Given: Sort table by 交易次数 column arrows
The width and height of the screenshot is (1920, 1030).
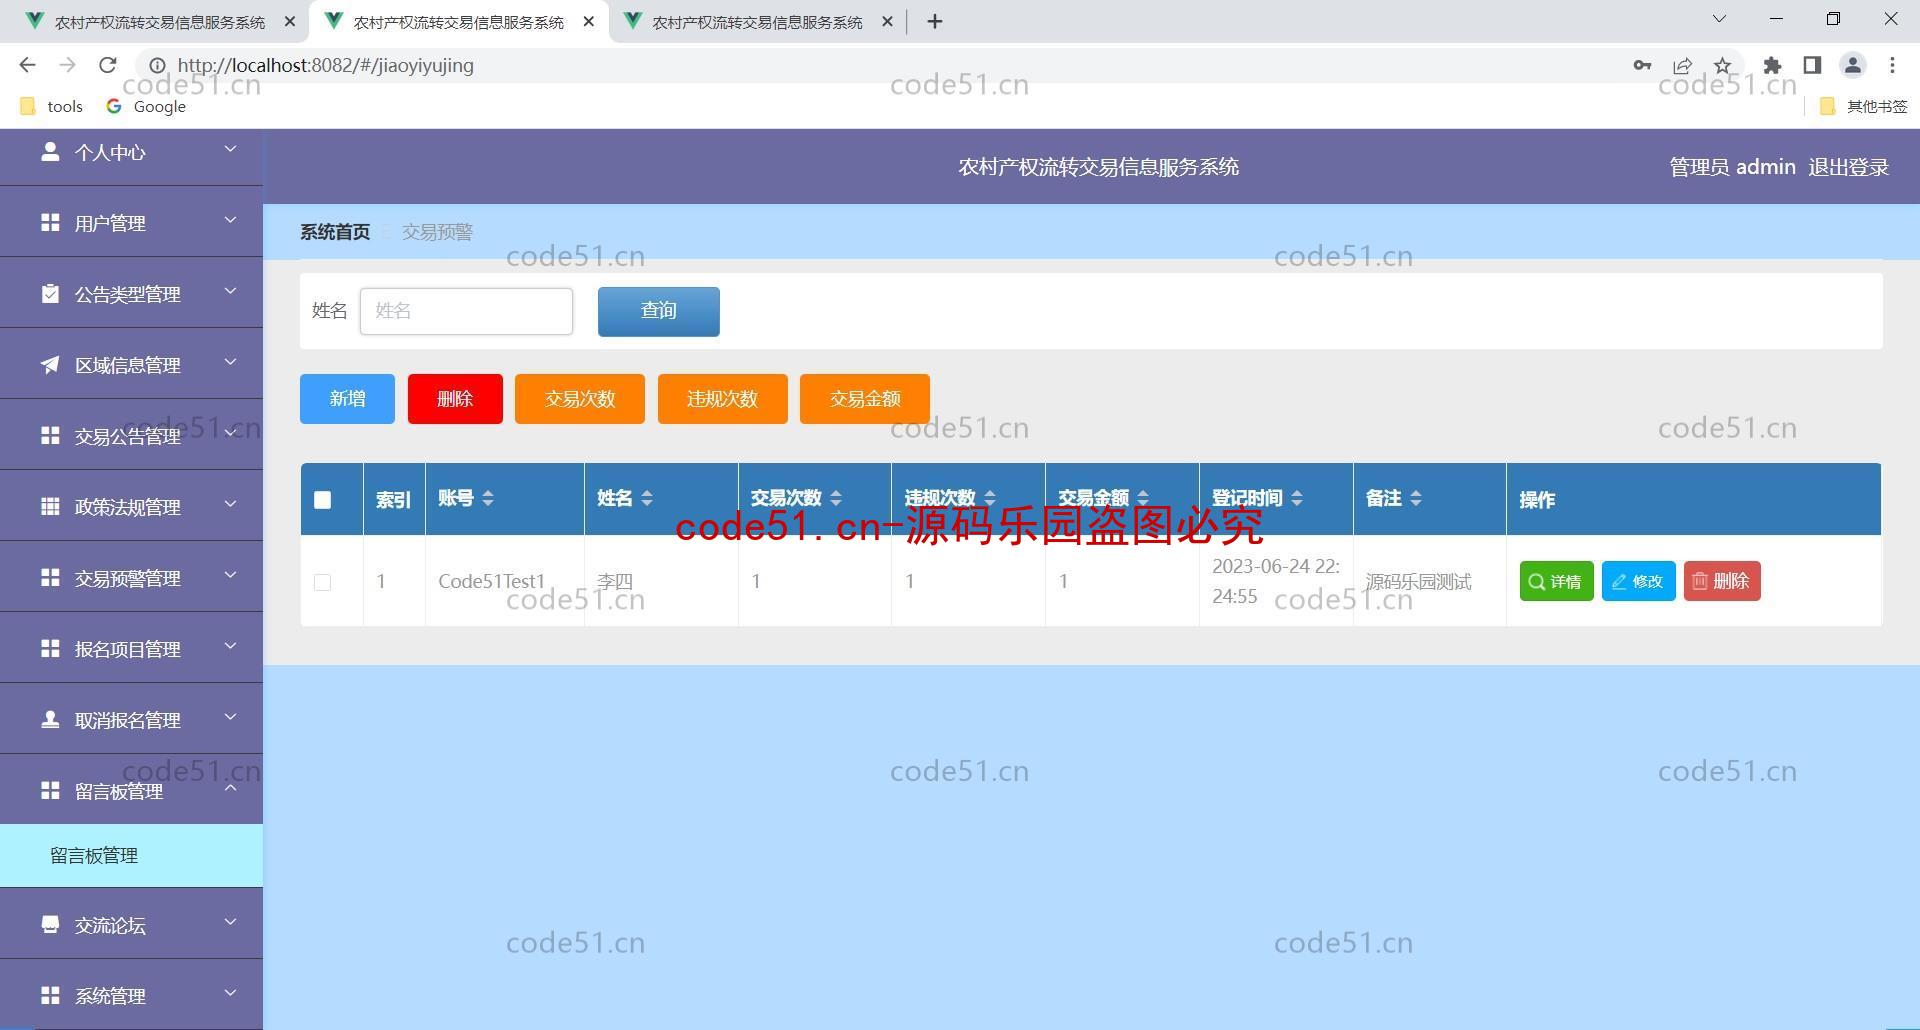Looking at the screenshot, I should click(x=836, y=498).
